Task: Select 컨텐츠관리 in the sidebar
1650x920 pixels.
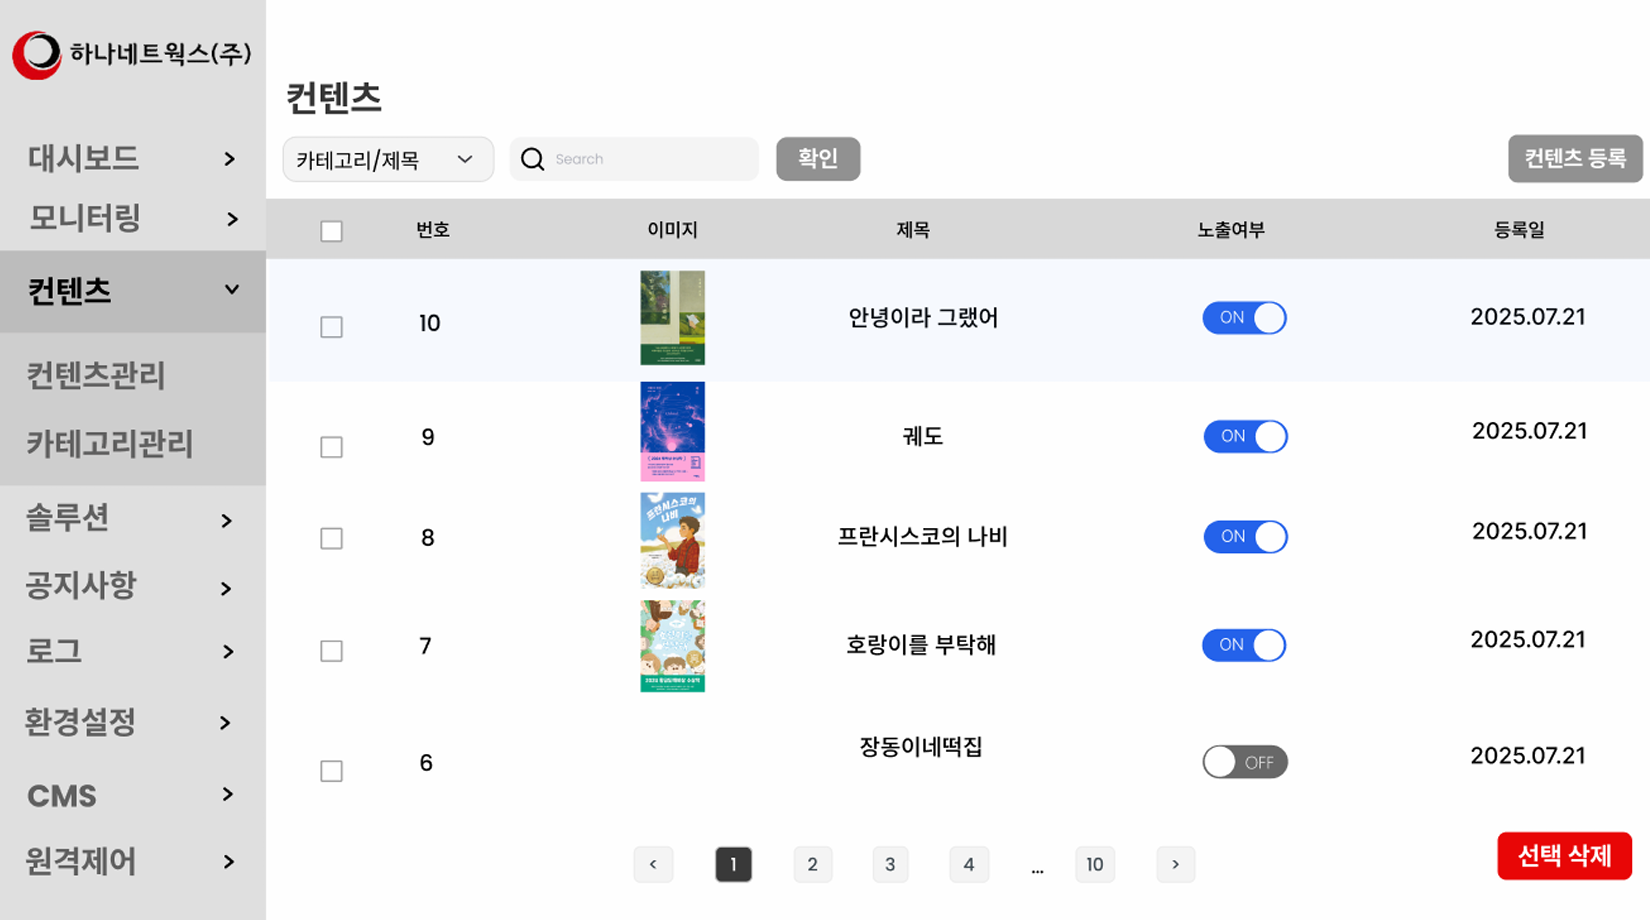Action: point(96,376)
